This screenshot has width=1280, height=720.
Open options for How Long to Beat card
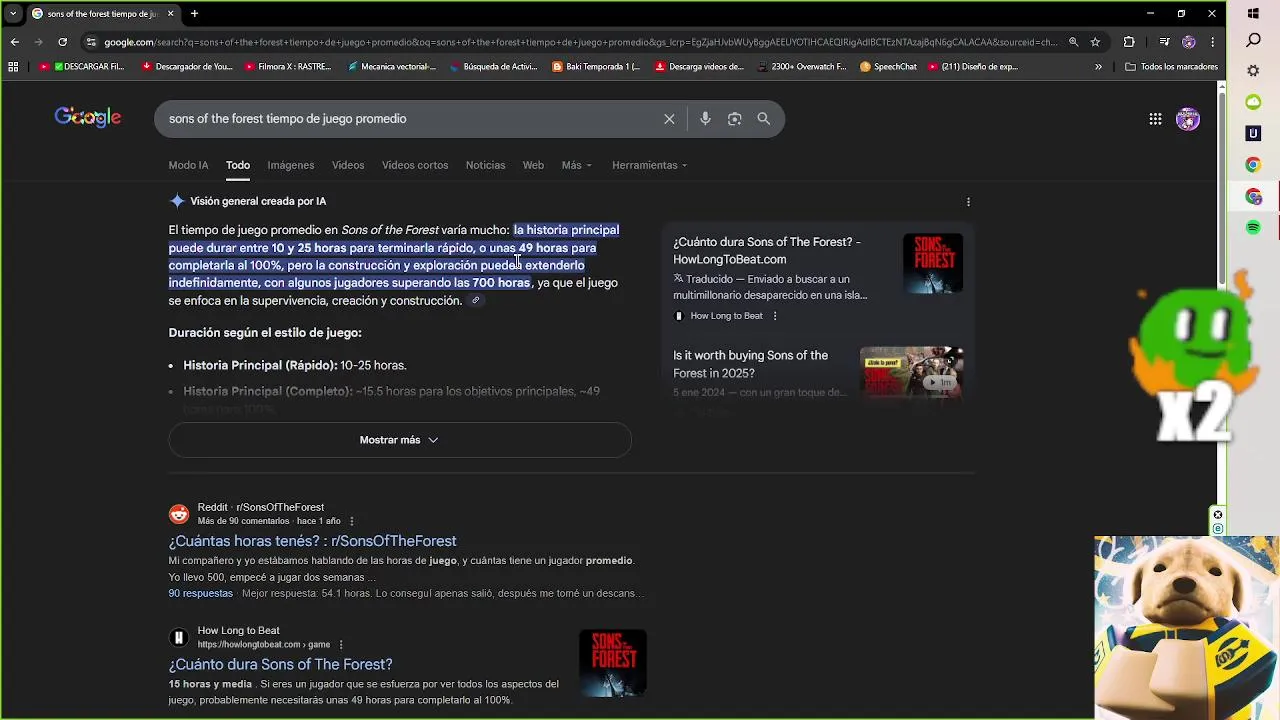pyautogui.click(x=775, y=316)
